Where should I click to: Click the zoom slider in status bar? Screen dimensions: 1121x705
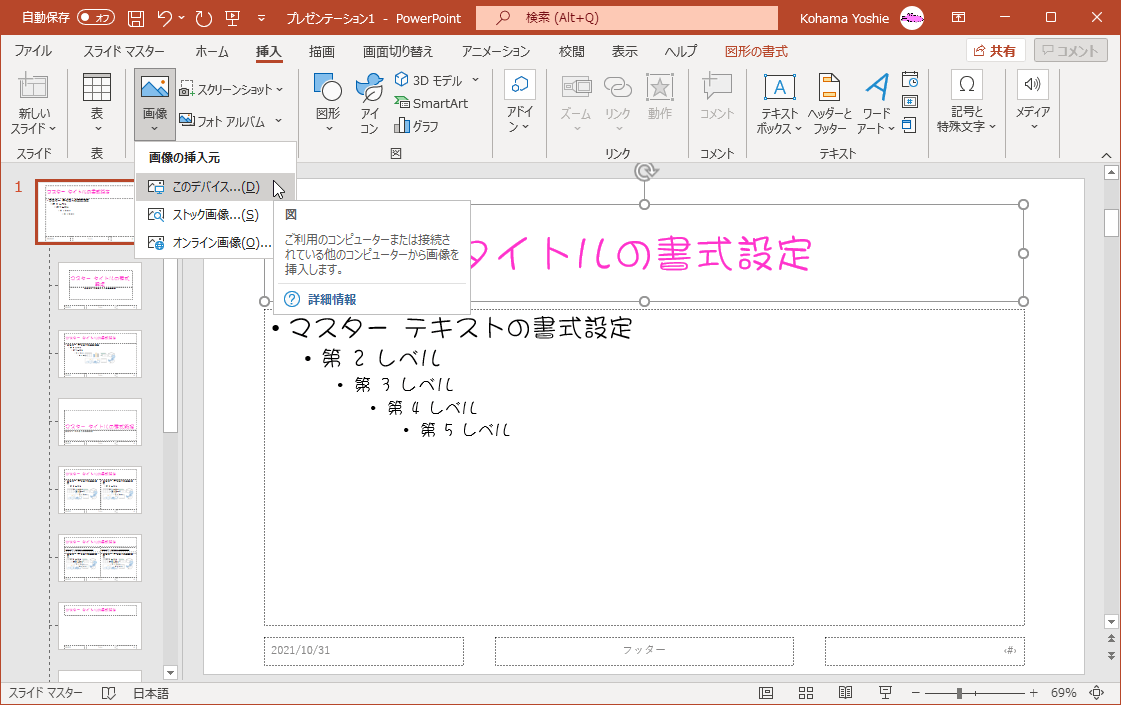959,693
